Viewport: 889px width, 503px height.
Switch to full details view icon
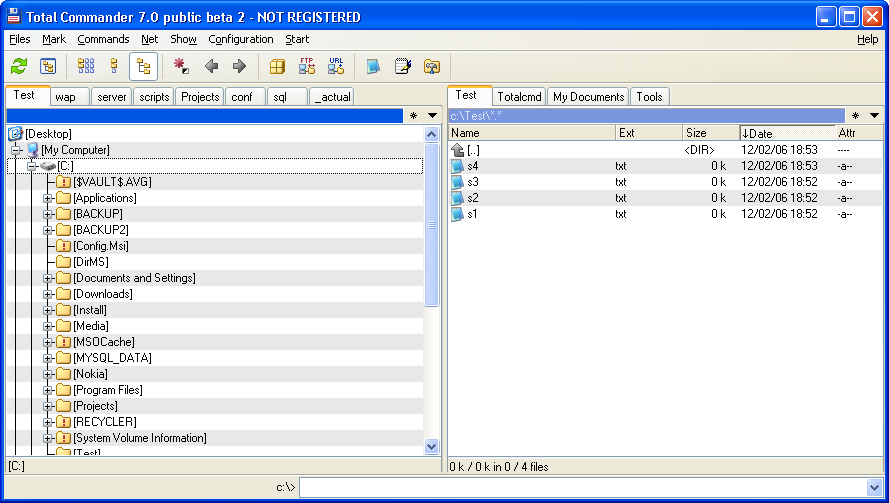click(114, 66)
